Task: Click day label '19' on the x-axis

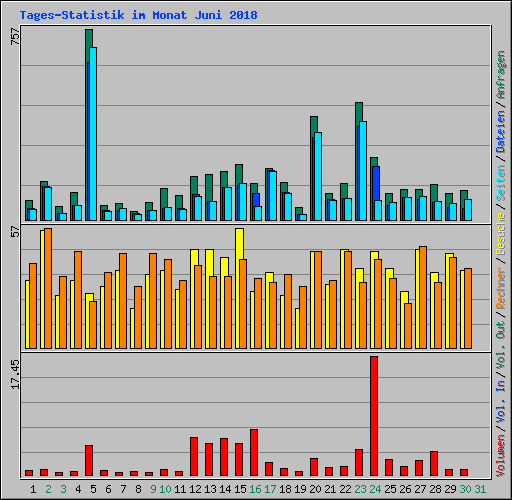Action: (x=300, y=489)
